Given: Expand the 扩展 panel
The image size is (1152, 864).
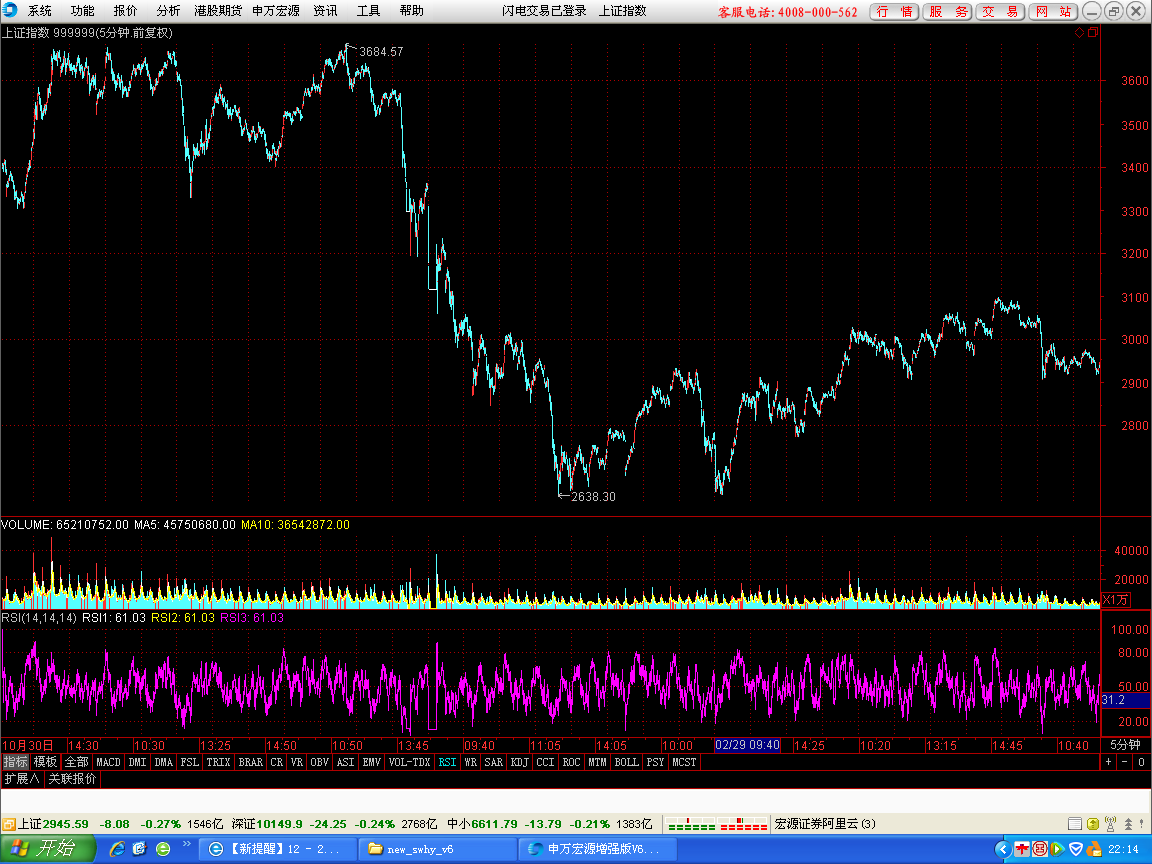Looking at the screenshot, I should point(22,778).
